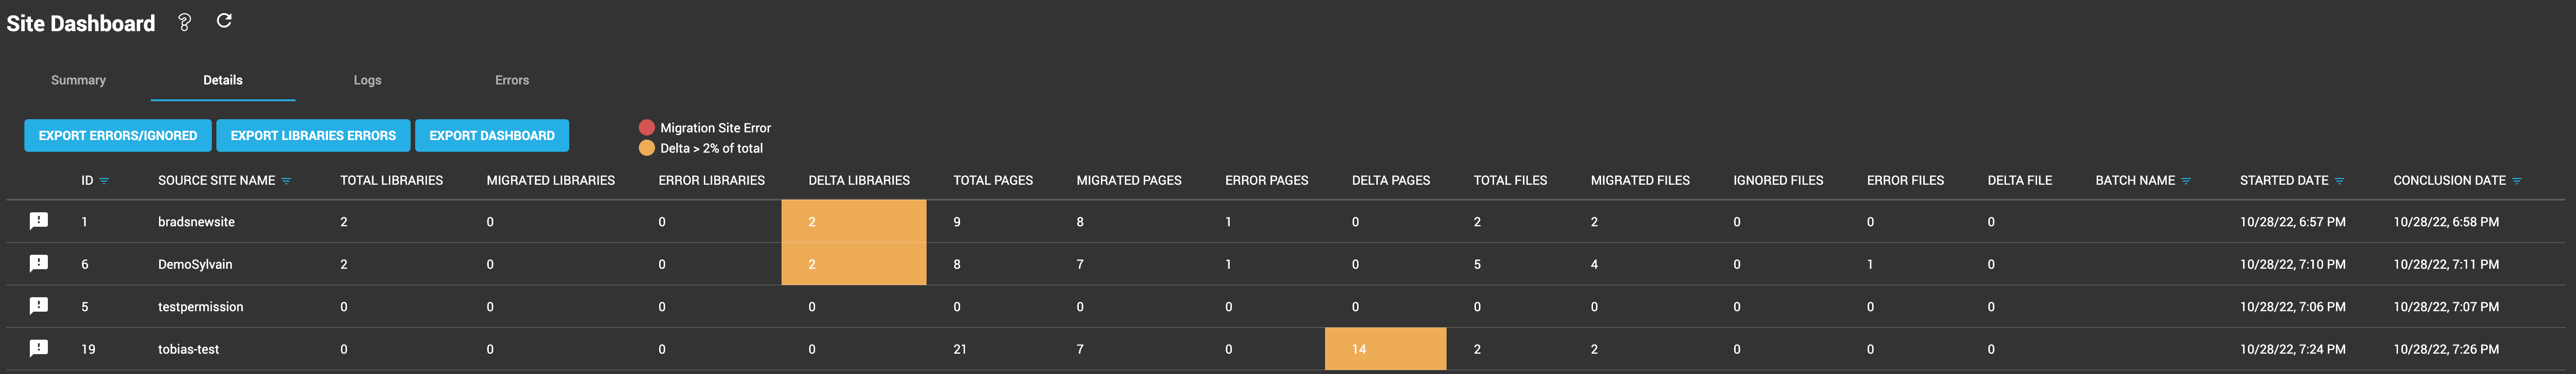Click conclusion date 10/28/22, 7:26 PM

tap(2446, 349)
